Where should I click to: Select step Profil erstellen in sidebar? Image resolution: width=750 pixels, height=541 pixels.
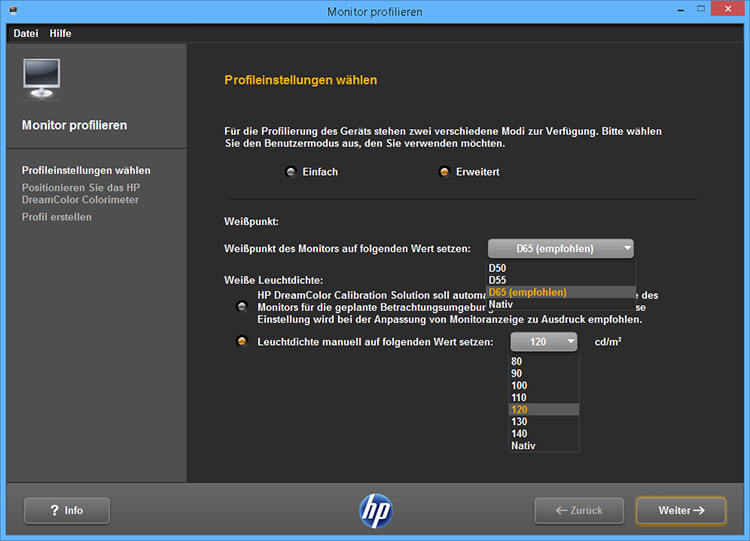pos(56,217)
